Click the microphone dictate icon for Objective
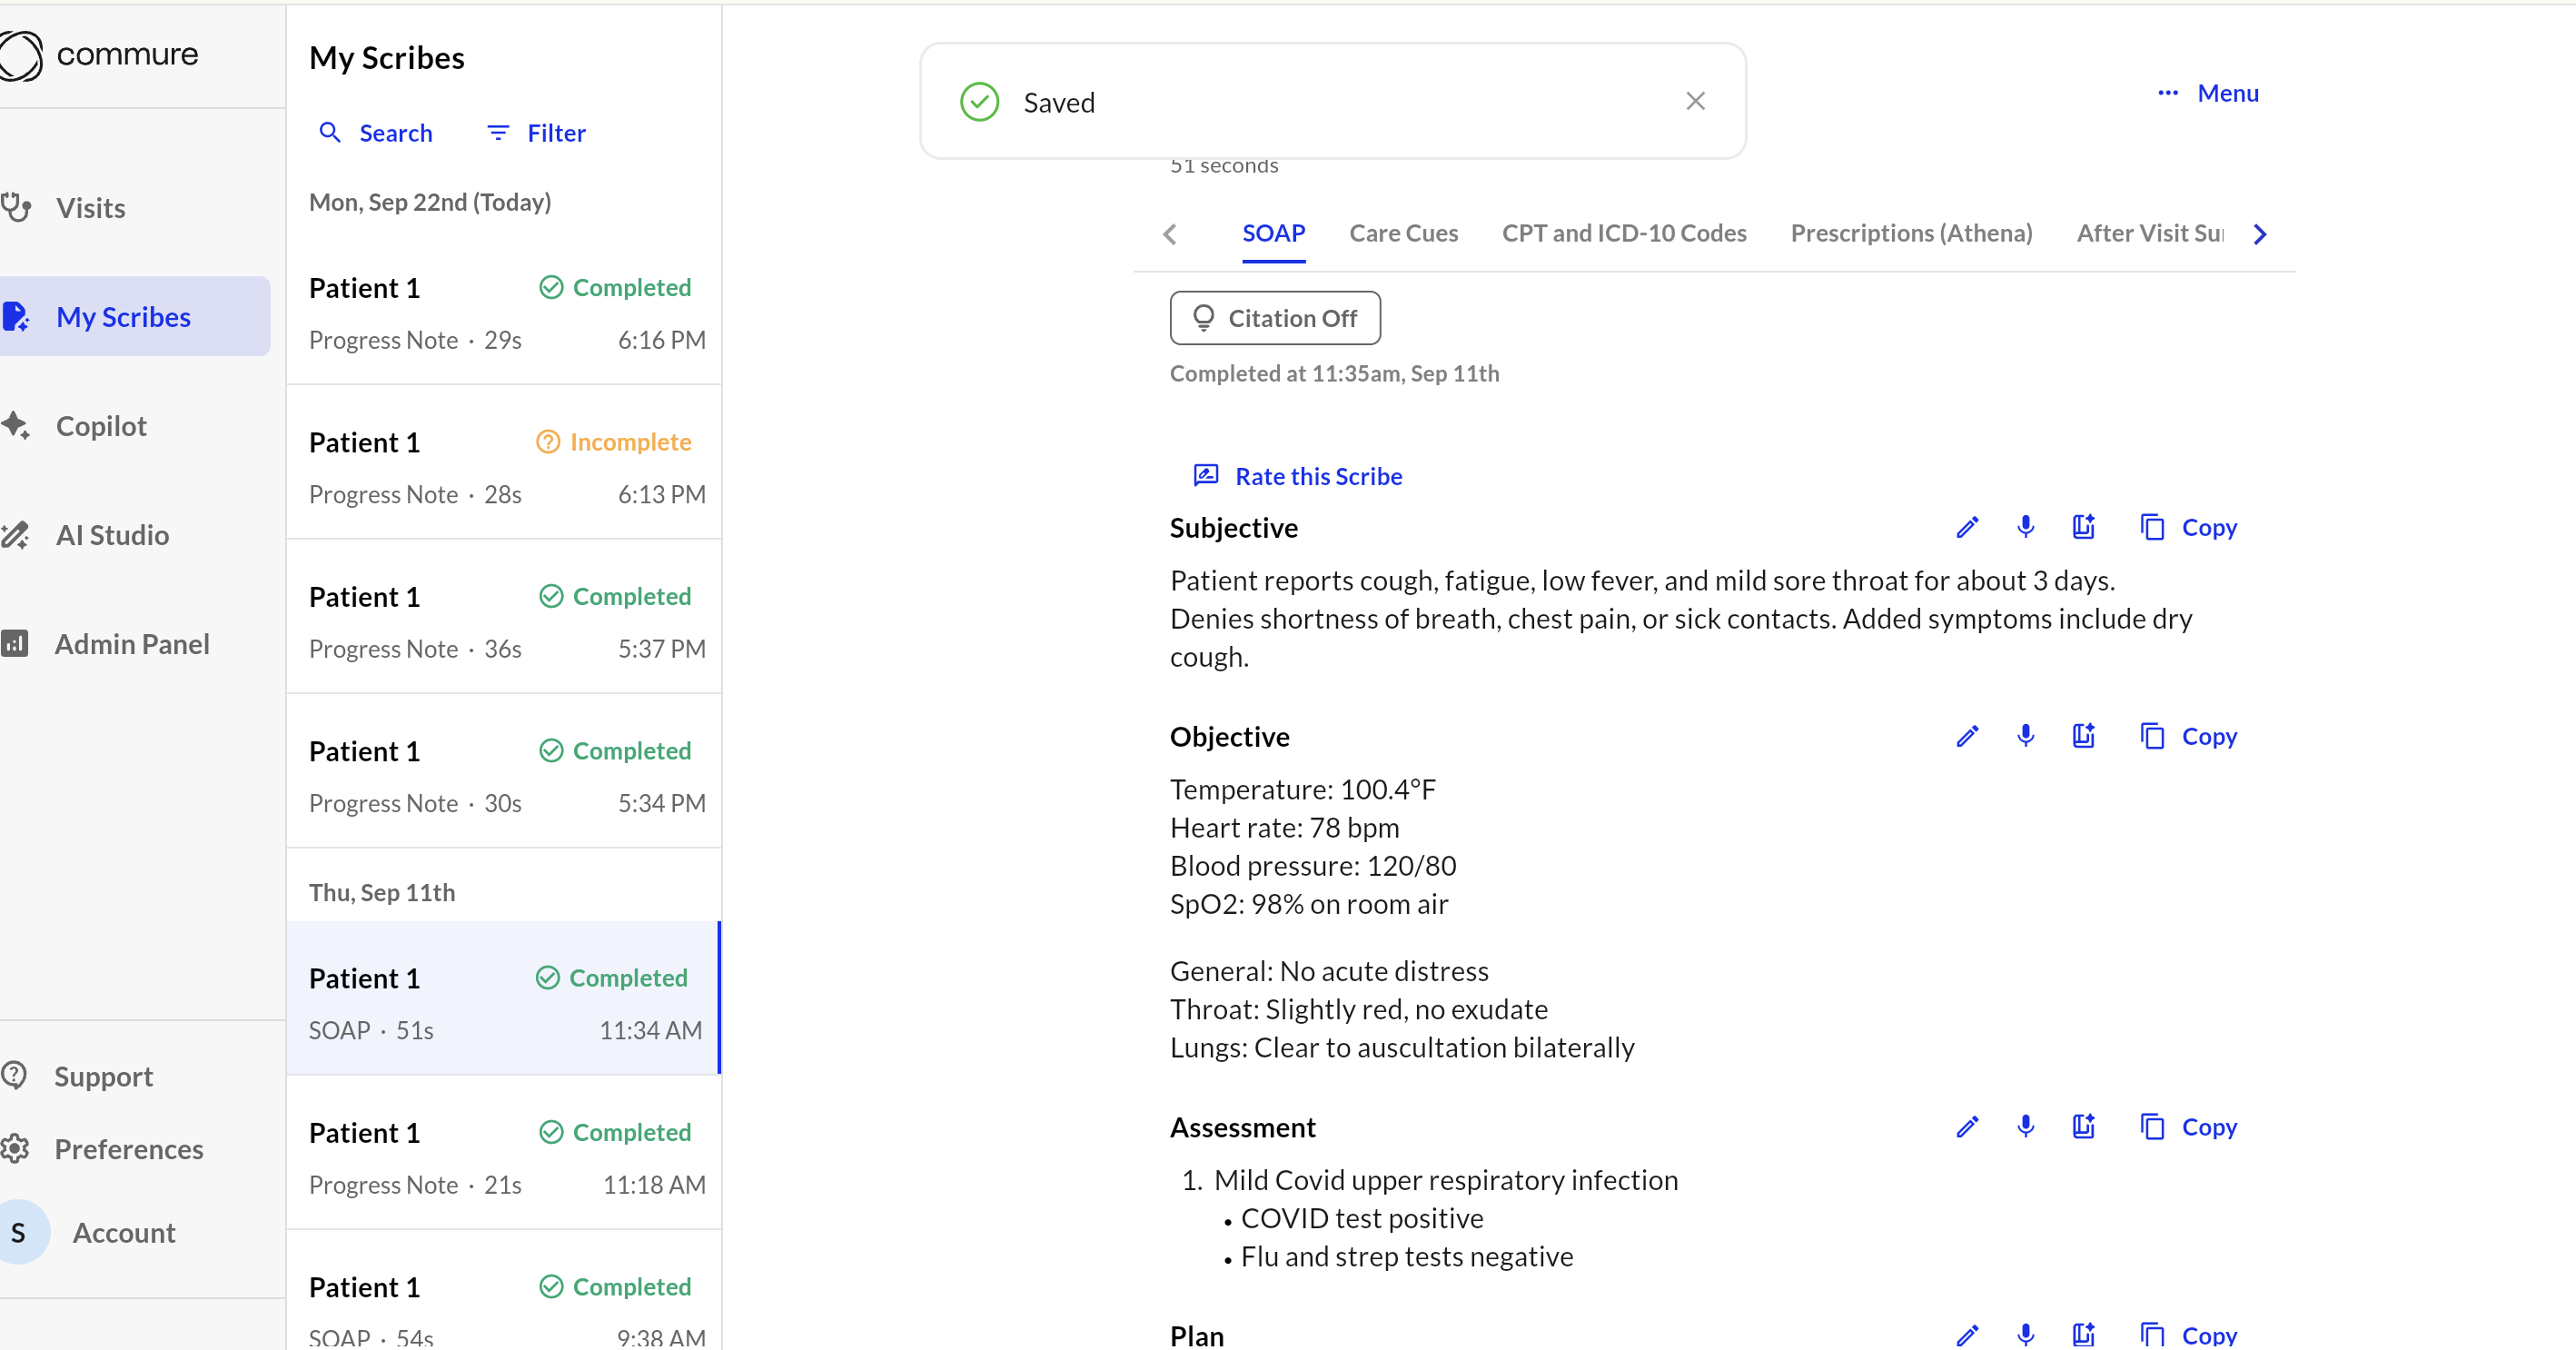Screen dimensions: 2576x1350 (2025, 736)
